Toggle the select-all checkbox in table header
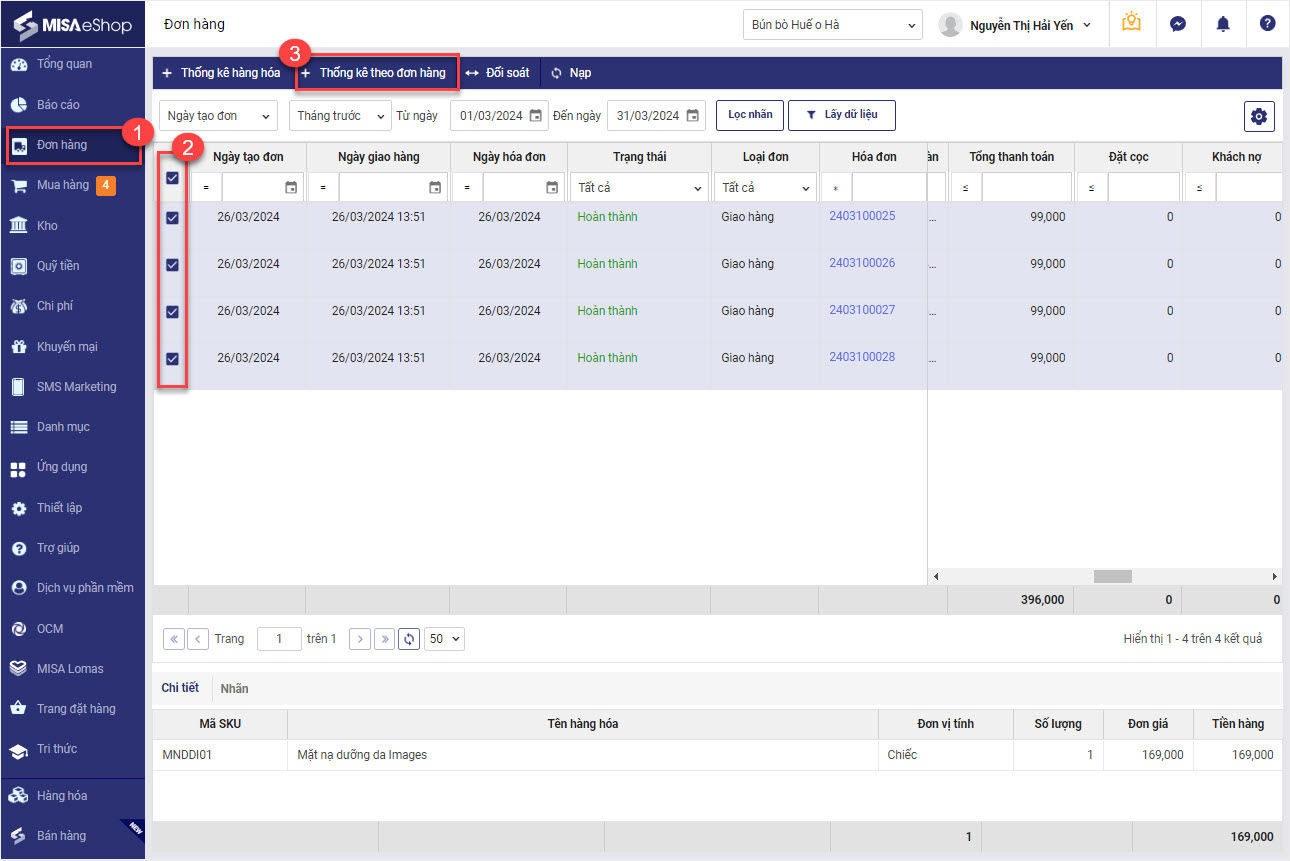Screen dimensions: 1290x861 [172, 177]
